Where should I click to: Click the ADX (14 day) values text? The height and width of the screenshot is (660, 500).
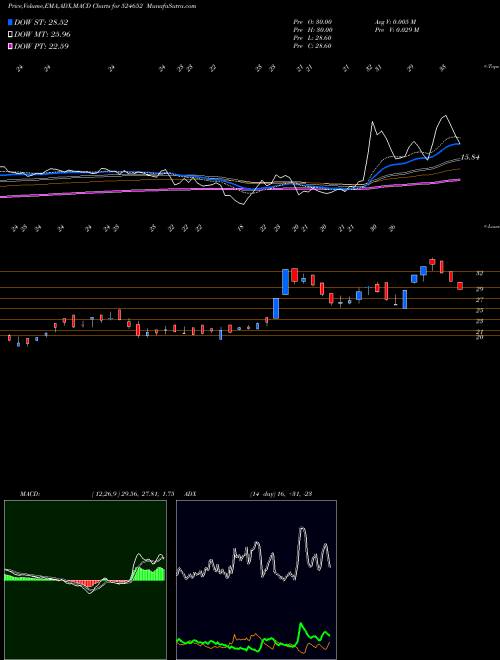click(280, 493)
